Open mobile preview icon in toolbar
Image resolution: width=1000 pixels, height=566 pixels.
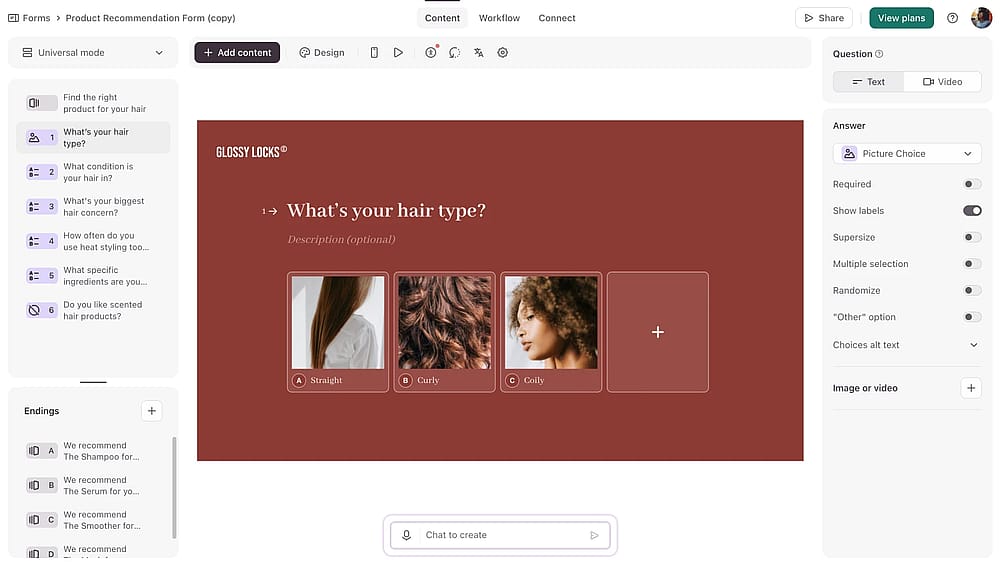[x=374, y=53]
